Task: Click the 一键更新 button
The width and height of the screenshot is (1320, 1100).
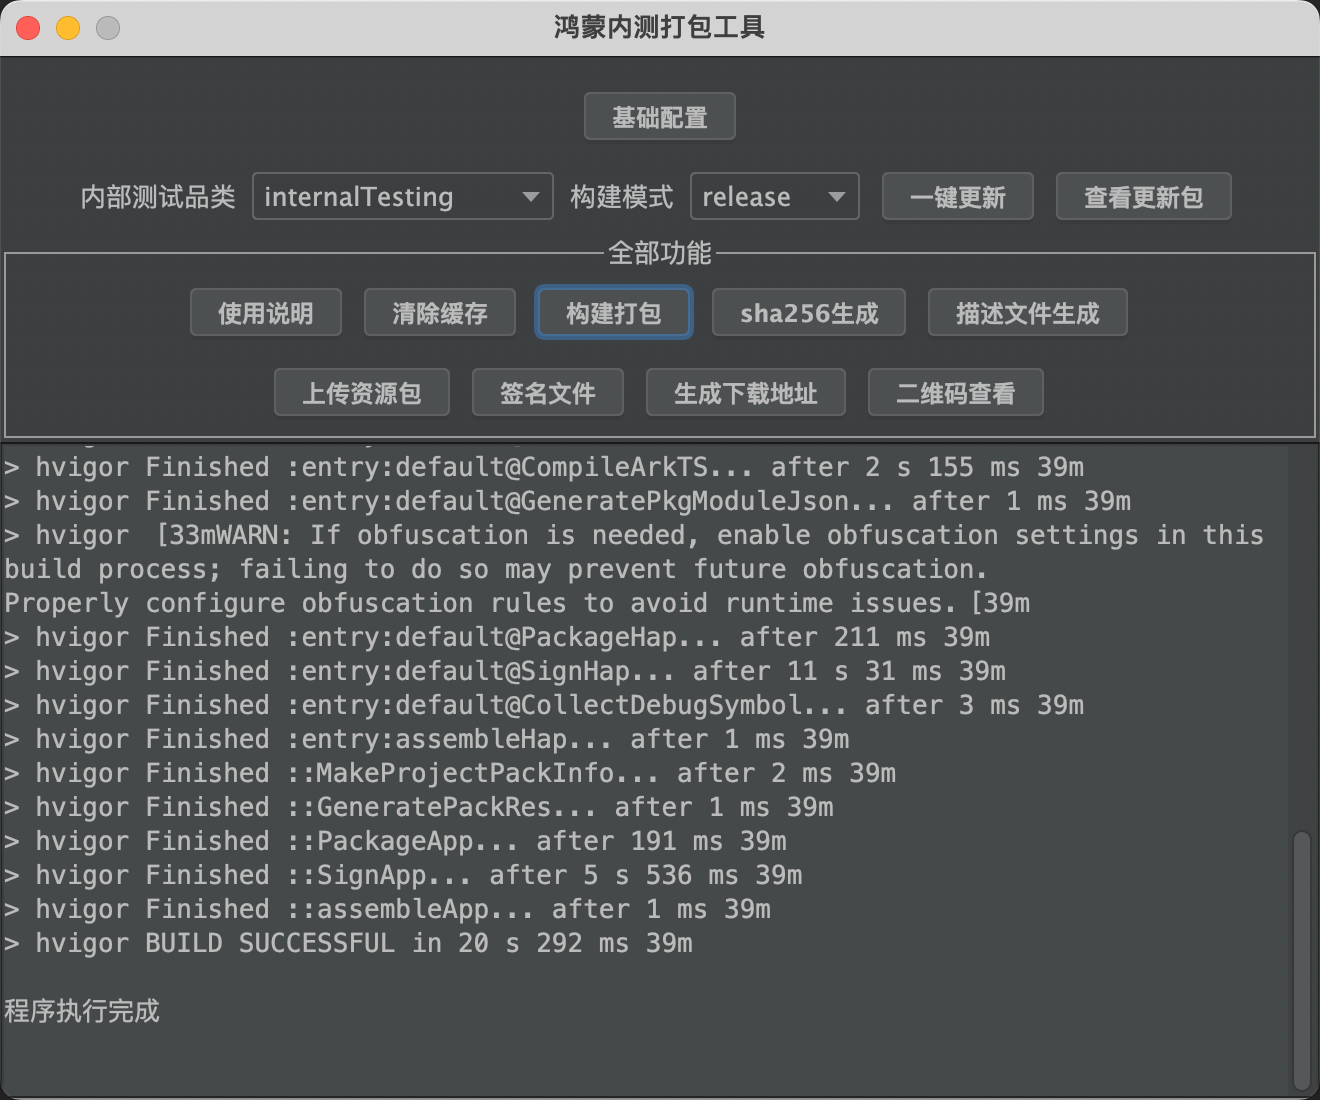Action: click(958, 196)
